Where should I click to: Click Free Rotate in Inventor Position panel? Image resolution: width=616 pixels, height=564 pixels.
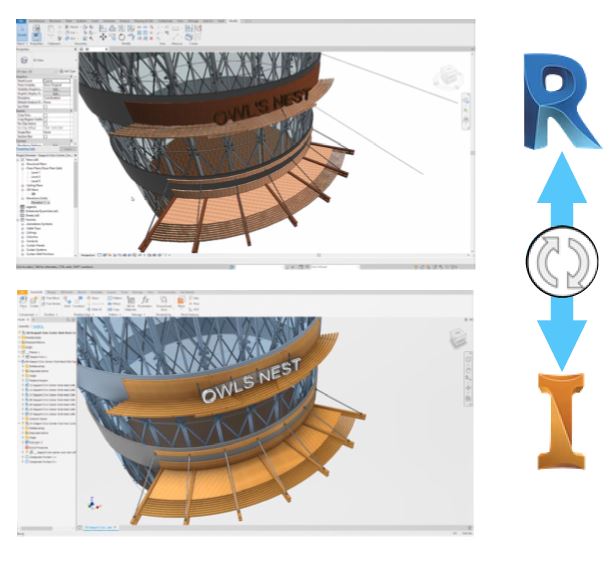[51, 304]
